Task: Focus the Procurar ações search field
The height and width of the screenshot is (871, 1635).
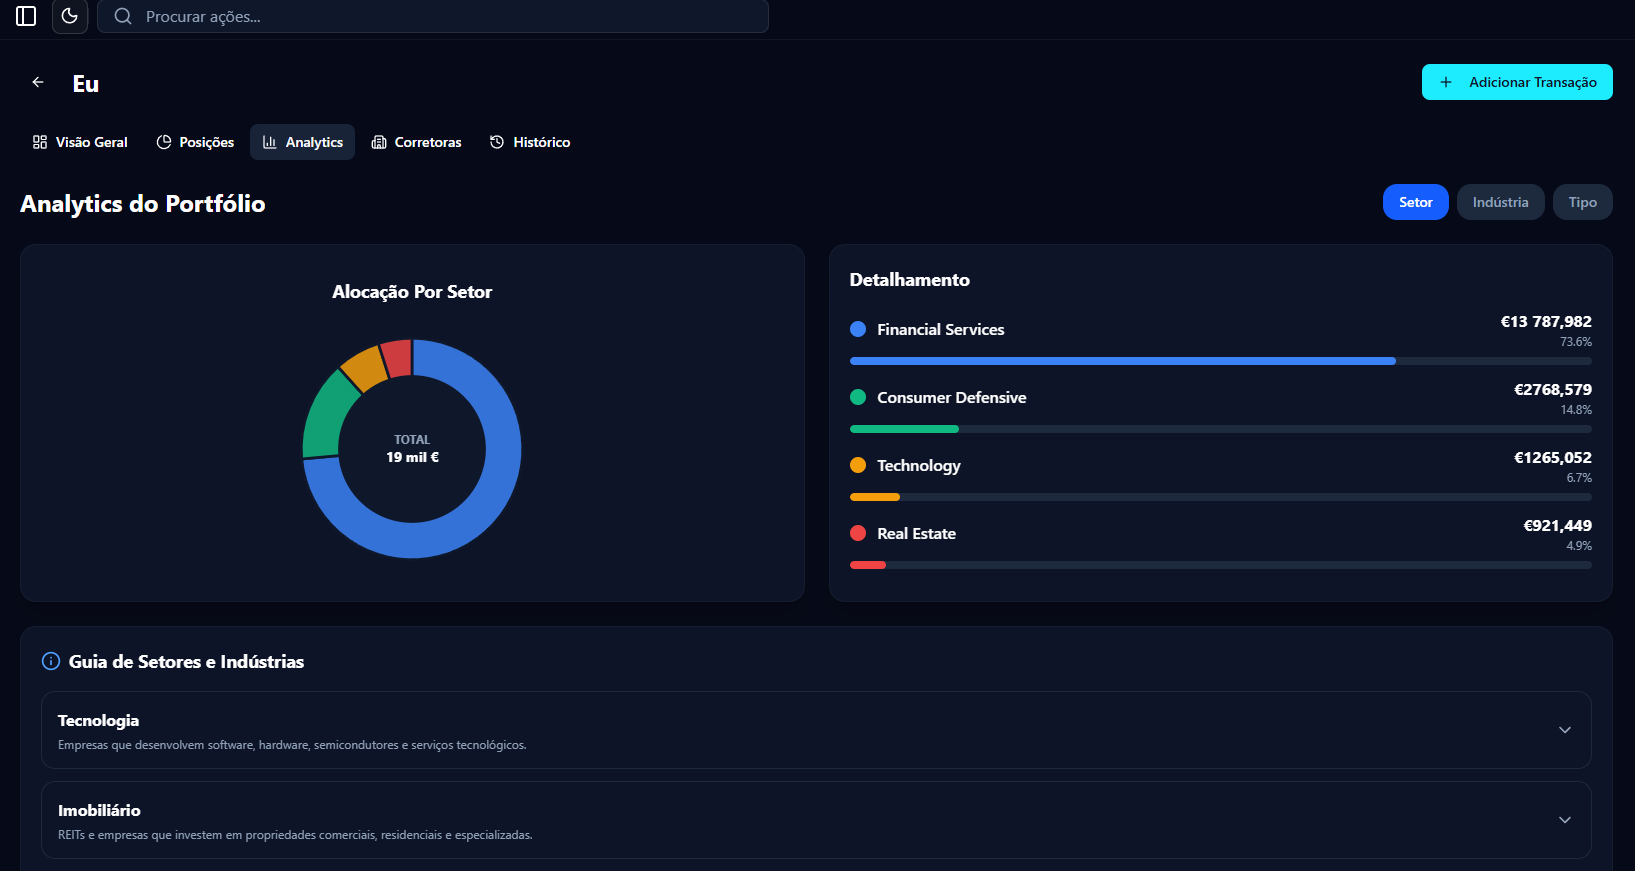Action: [433, 16]
